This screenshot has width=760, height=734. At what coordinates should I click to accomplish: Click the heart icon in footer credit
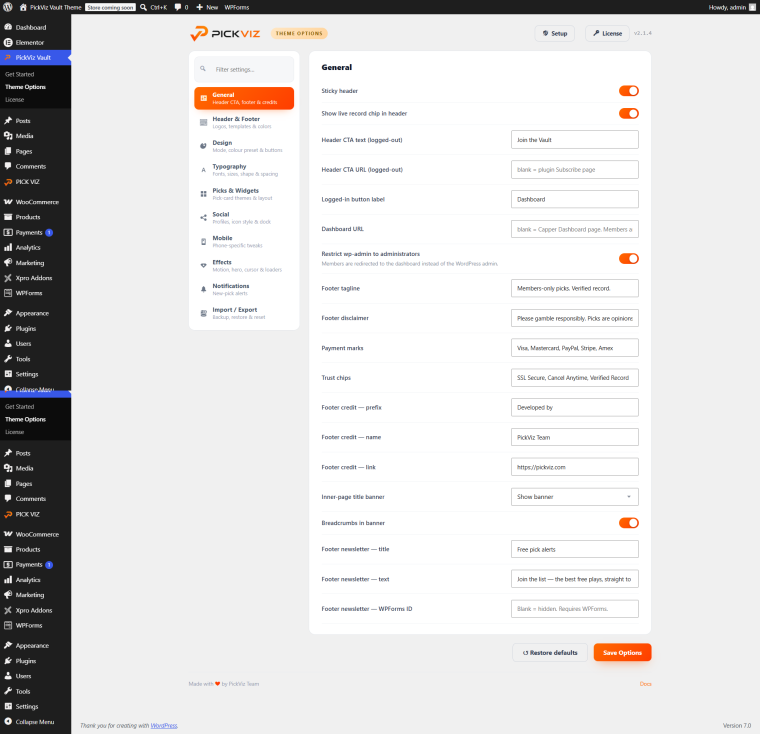pos(218,684)
